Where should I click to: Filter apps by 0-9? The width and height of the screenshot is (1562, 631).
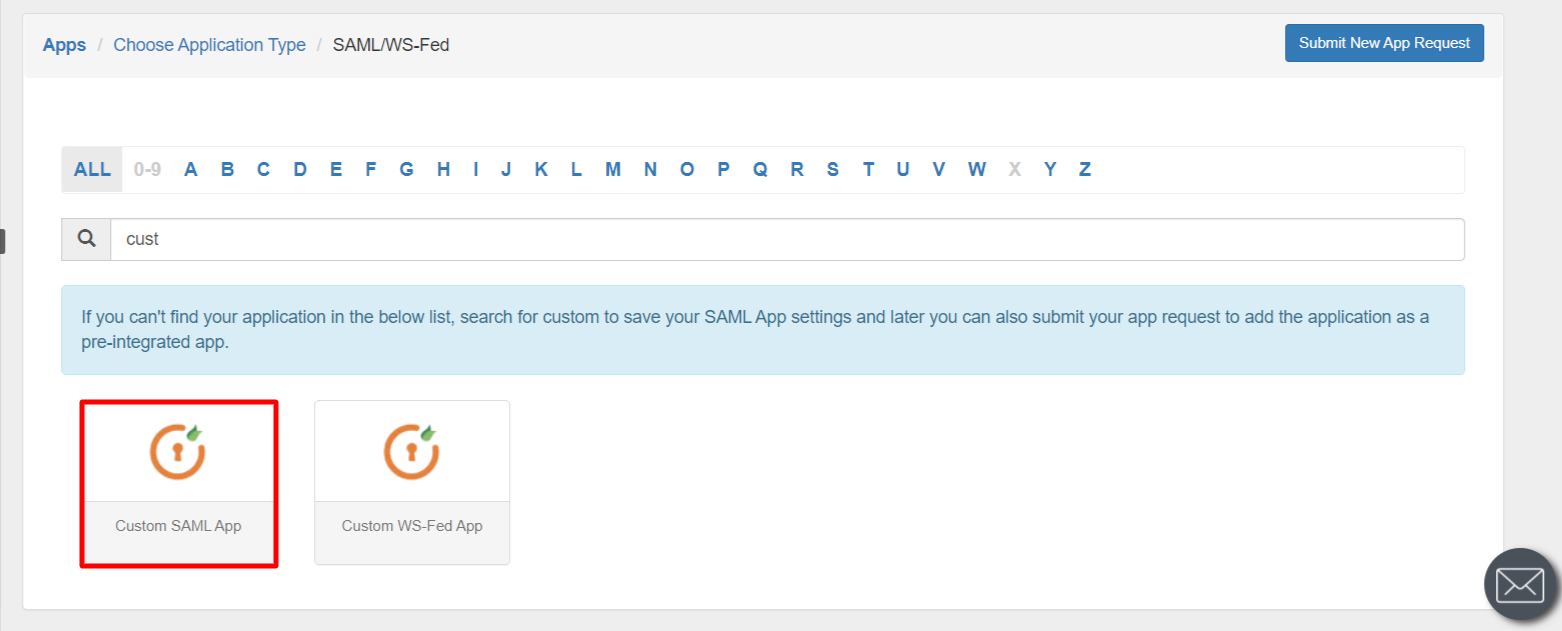tap(148, 169)
